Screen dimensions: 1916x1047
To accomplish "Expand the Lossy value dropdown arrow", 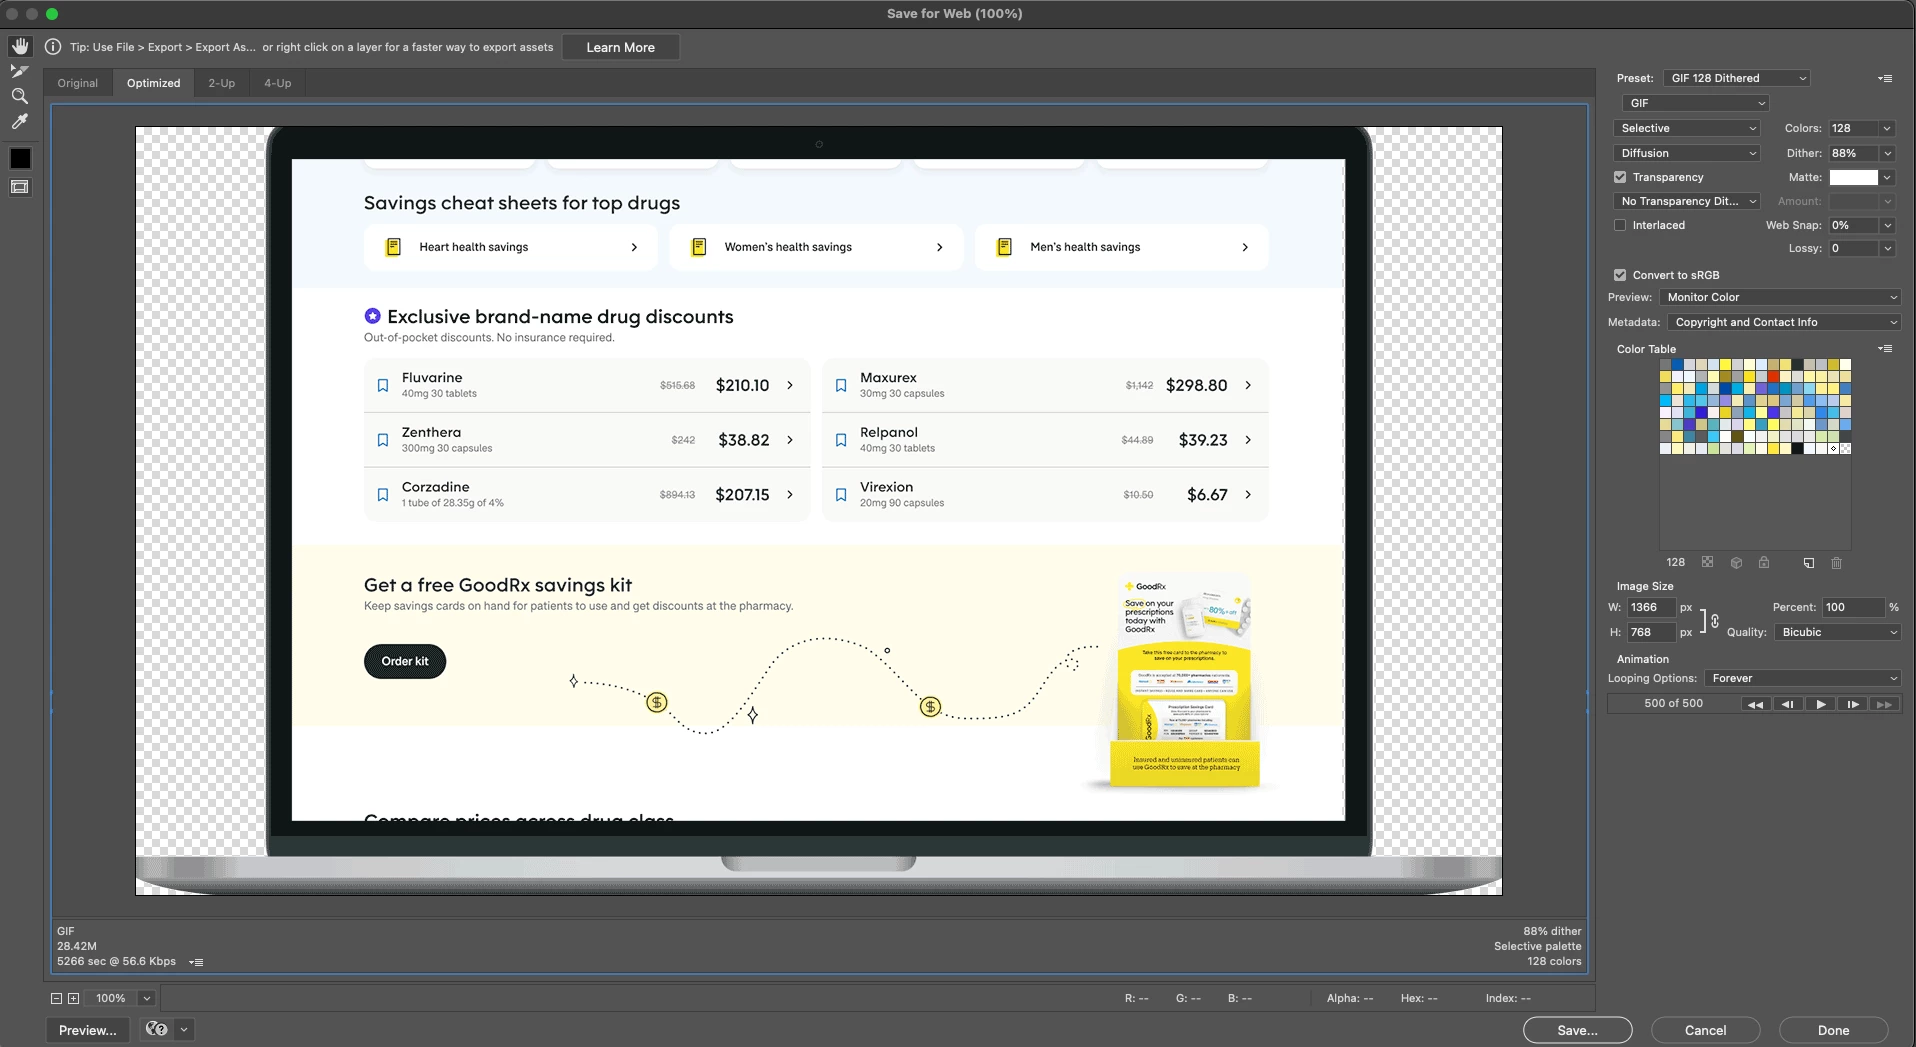I will click(1887, 248).
